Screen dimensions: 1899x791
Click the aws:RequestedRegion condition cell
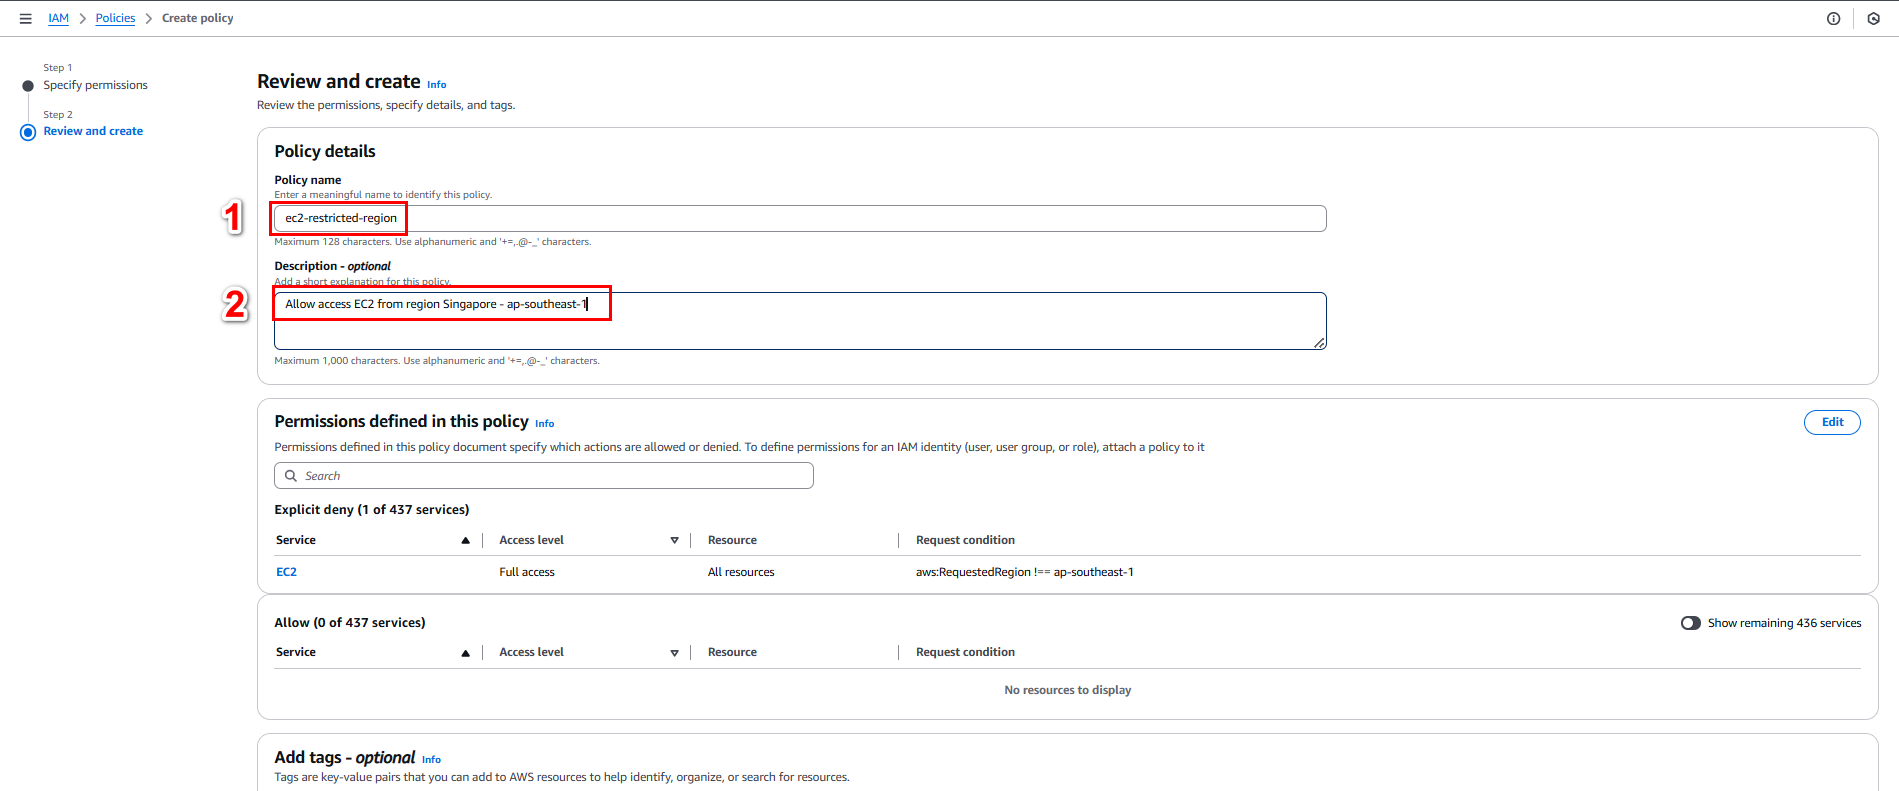coord(1025,572)
